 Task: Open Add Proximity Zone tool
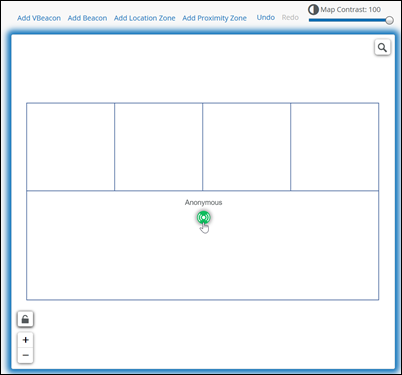[x=214, y=18]
